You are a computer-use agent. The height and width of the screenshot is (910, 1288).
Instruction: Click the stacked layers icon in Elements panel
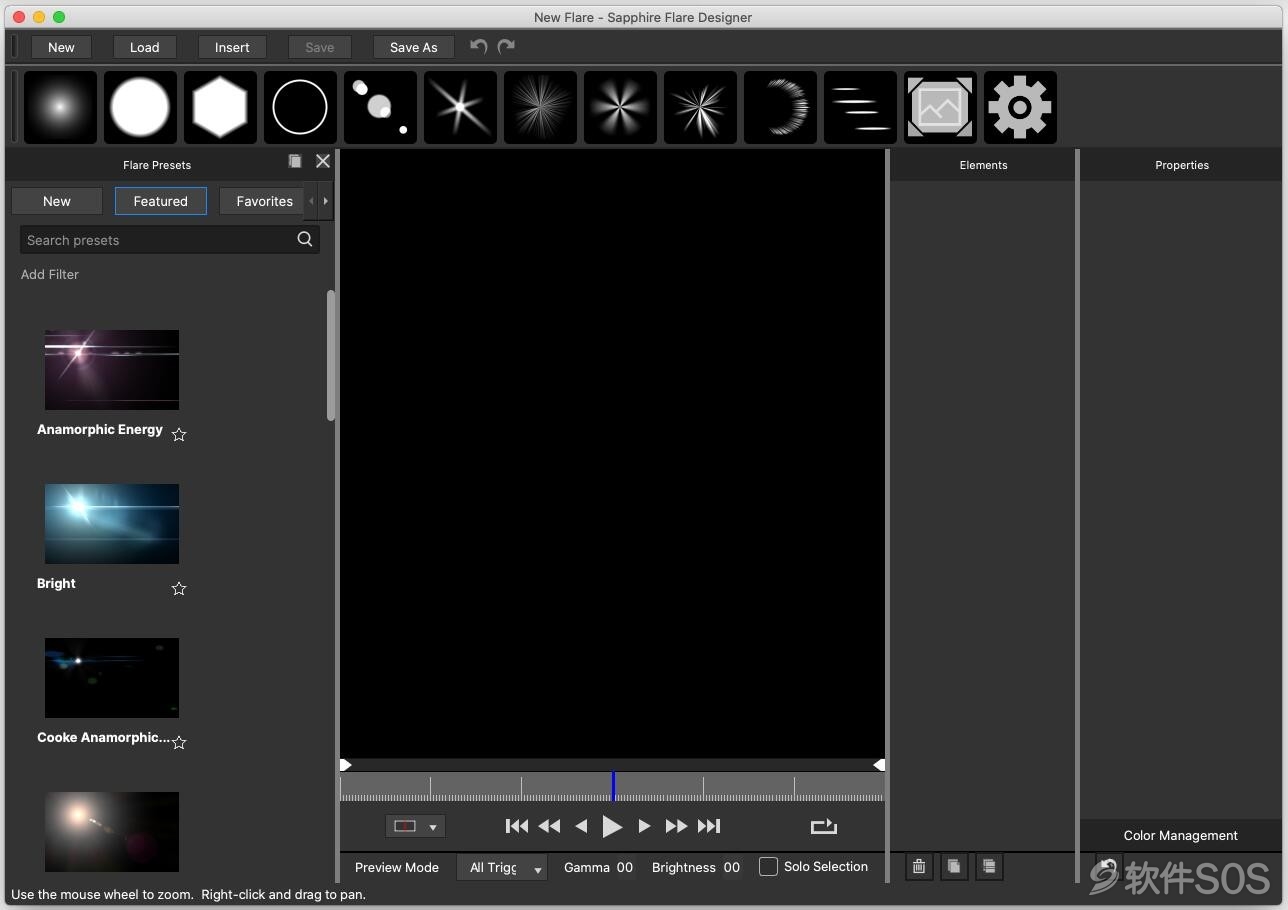coord(989,867)
